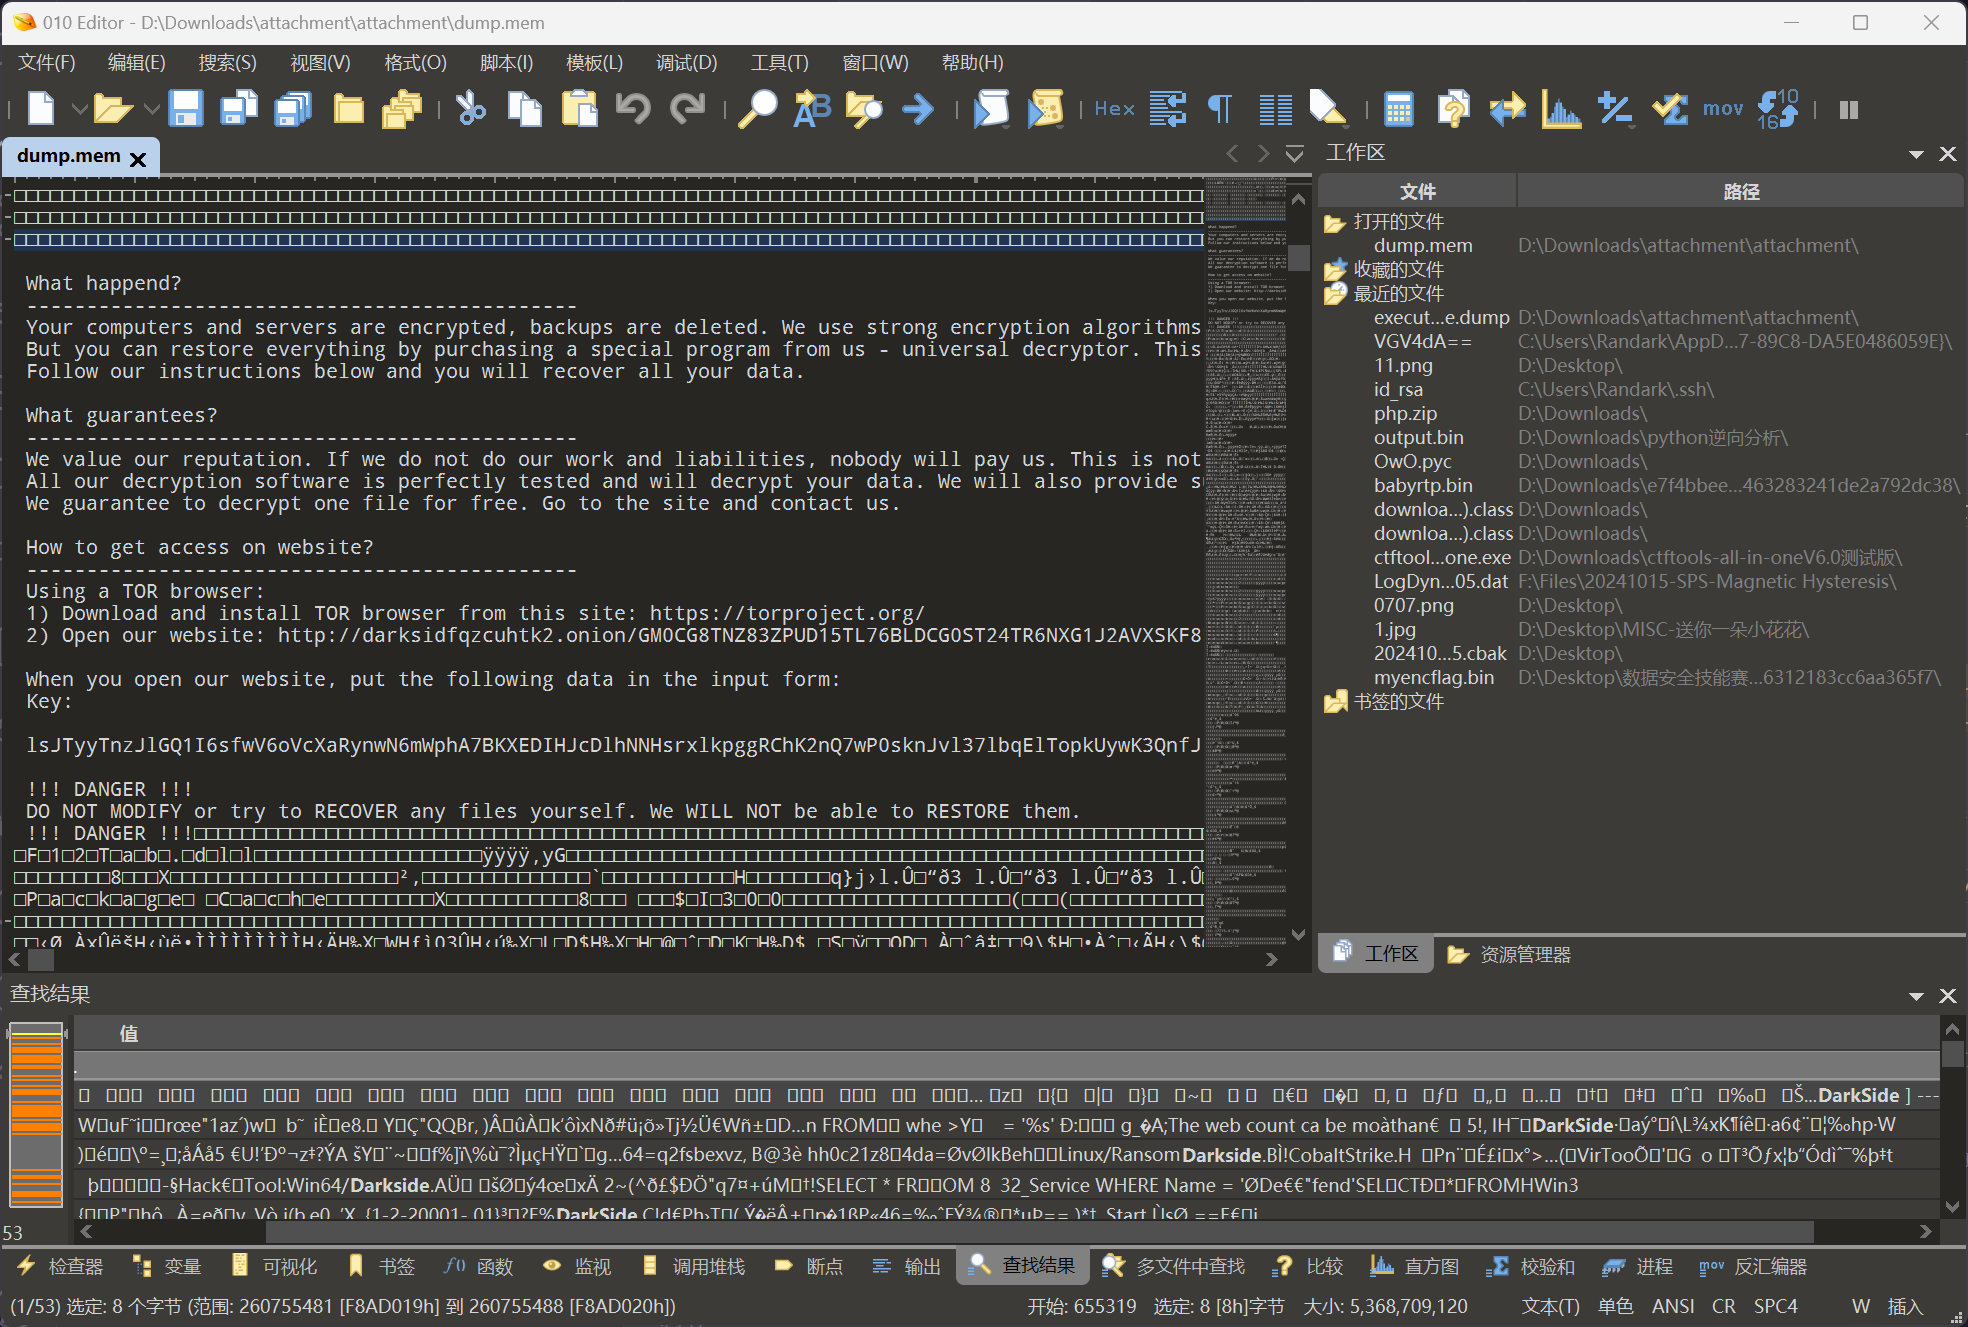
Task: Close the 工作区 panel
Action: (x=1947, y=154)
